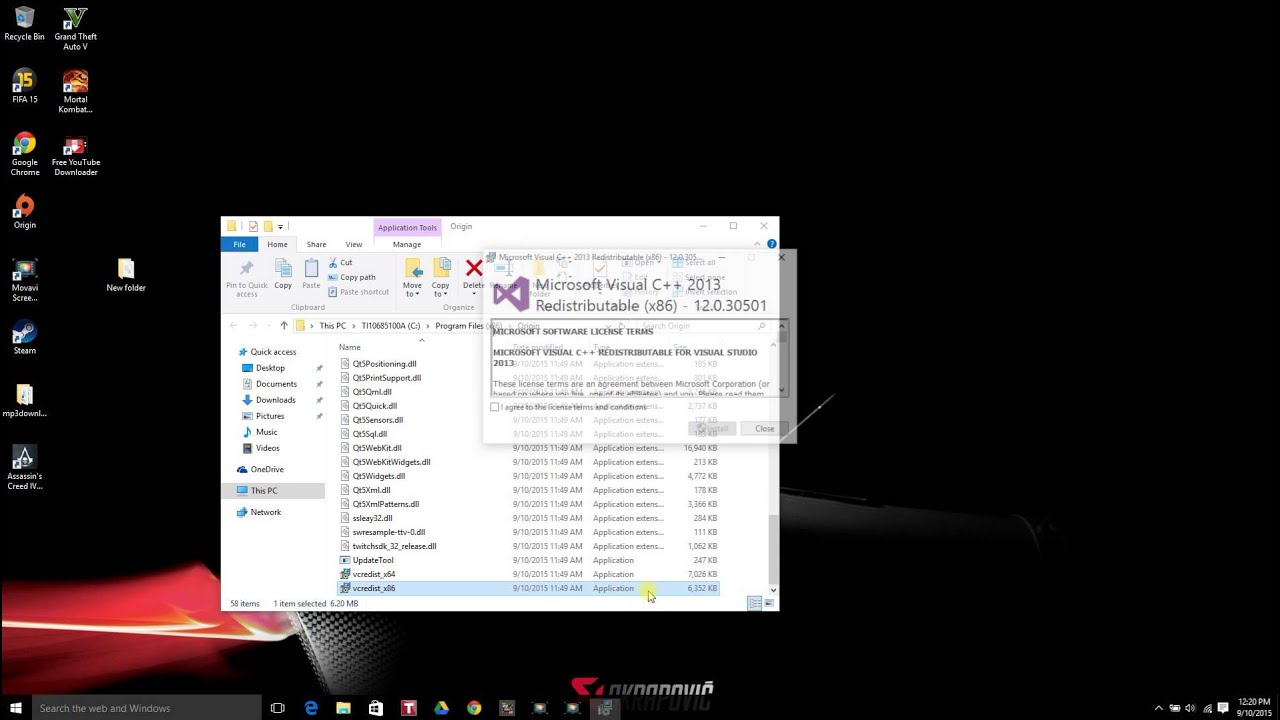The width and height of the screenshot is (1280, 720).
Task: Expand the TI10685100A (C:) breadcrumb chevron
Action: 427,326
